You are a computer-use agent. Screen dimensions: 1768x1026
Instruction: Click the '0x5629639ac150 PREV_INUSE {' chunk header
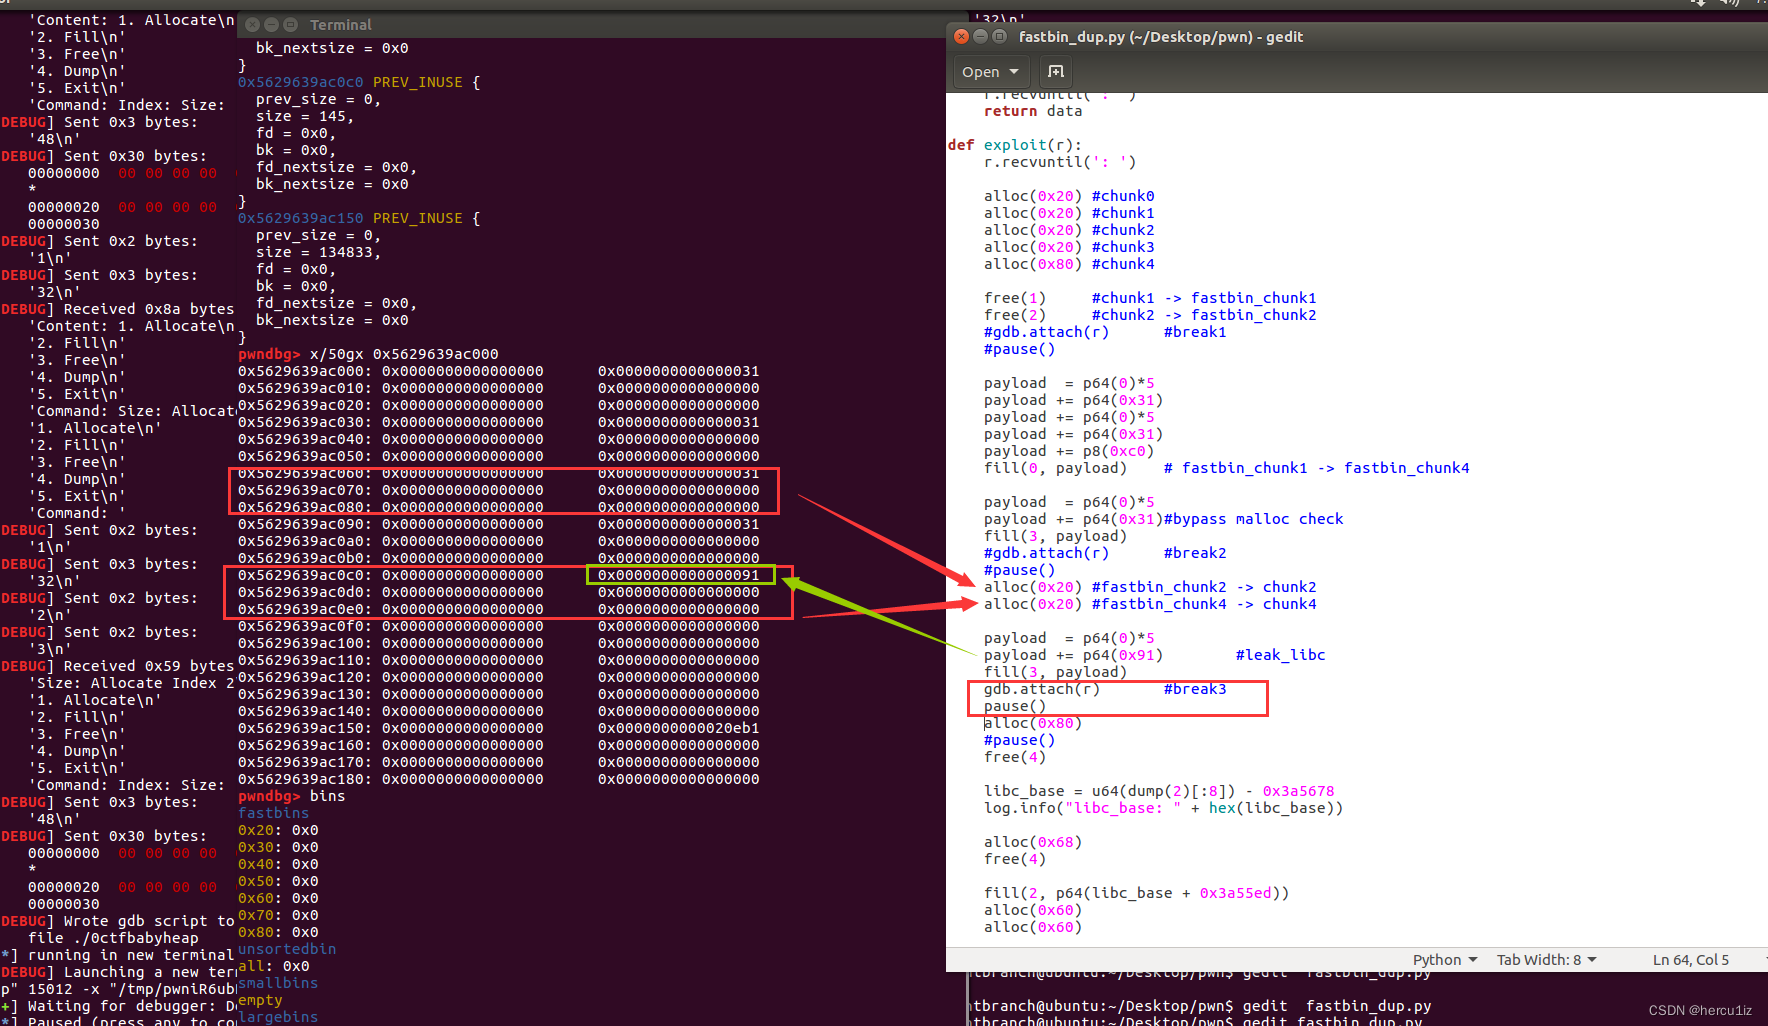pyautogui.click(x=359, y=218)
